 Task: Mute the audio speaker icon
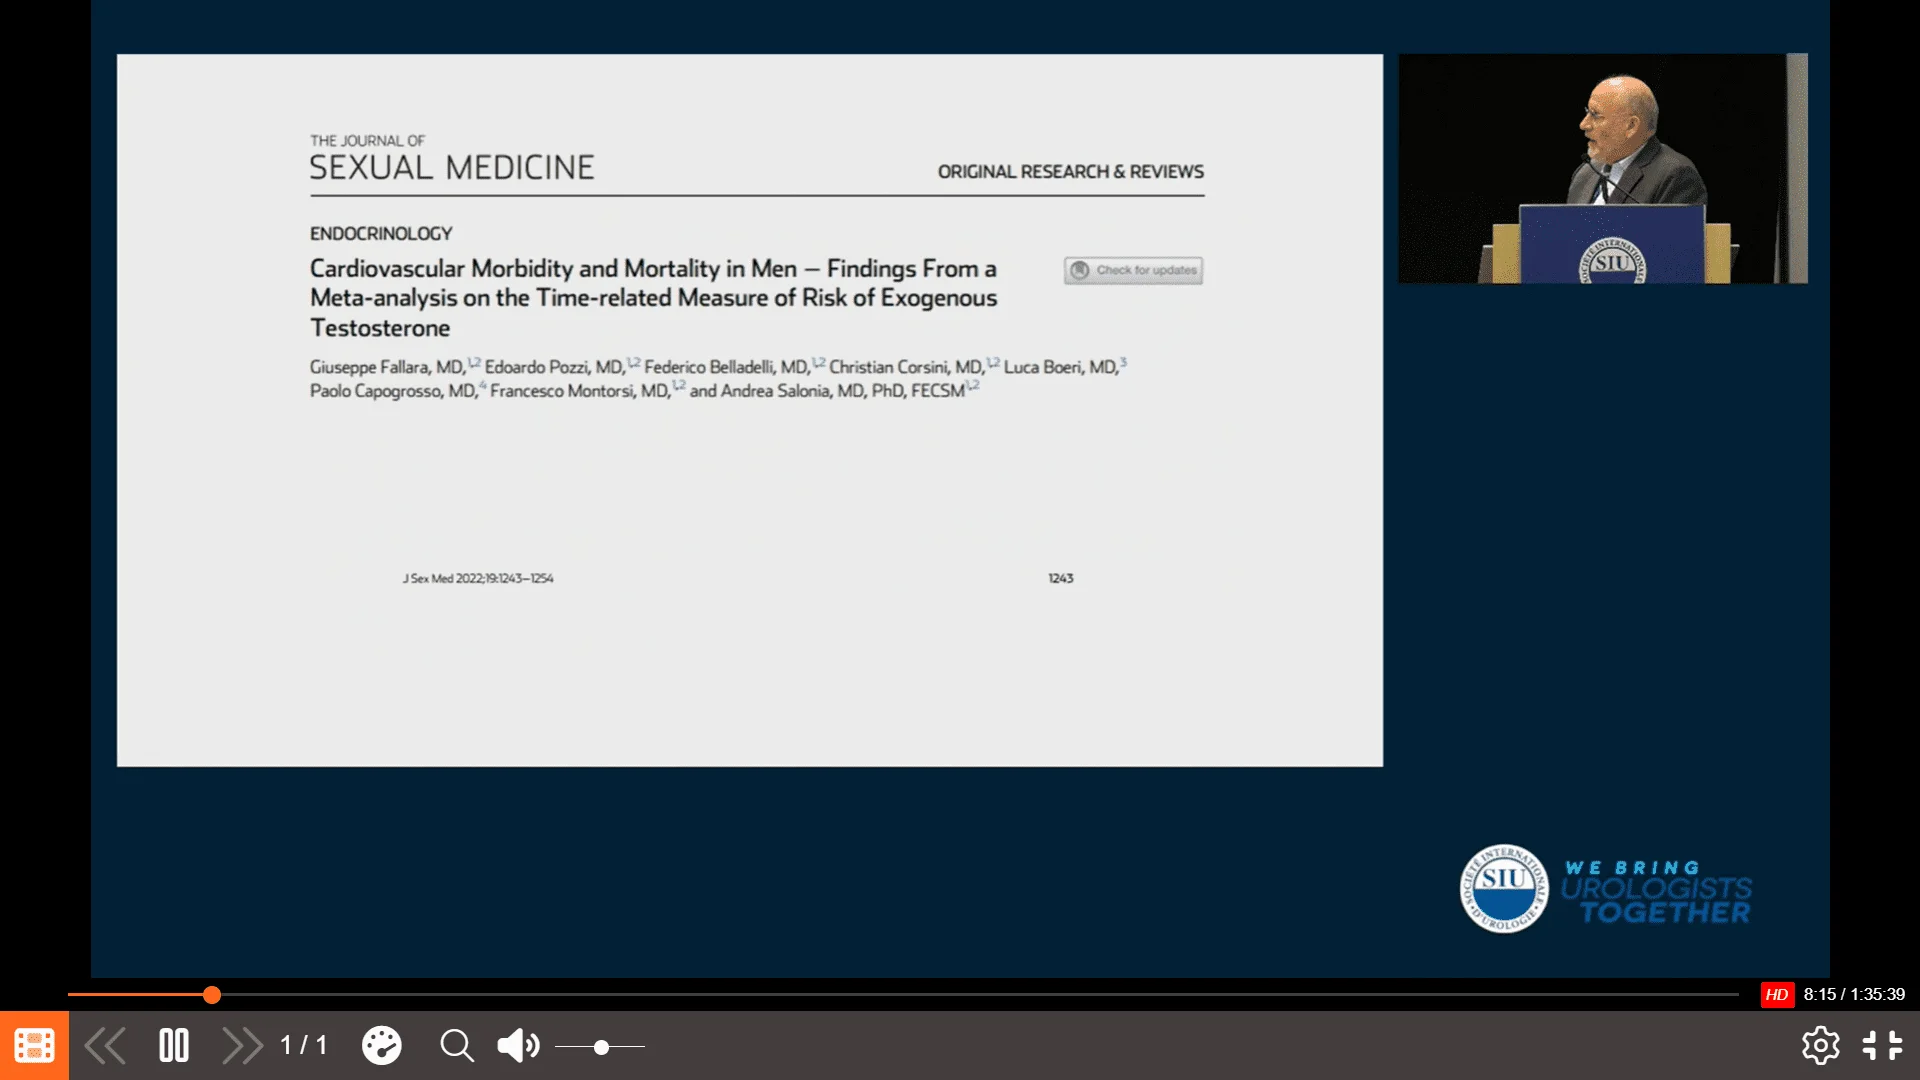[518, 1046]
